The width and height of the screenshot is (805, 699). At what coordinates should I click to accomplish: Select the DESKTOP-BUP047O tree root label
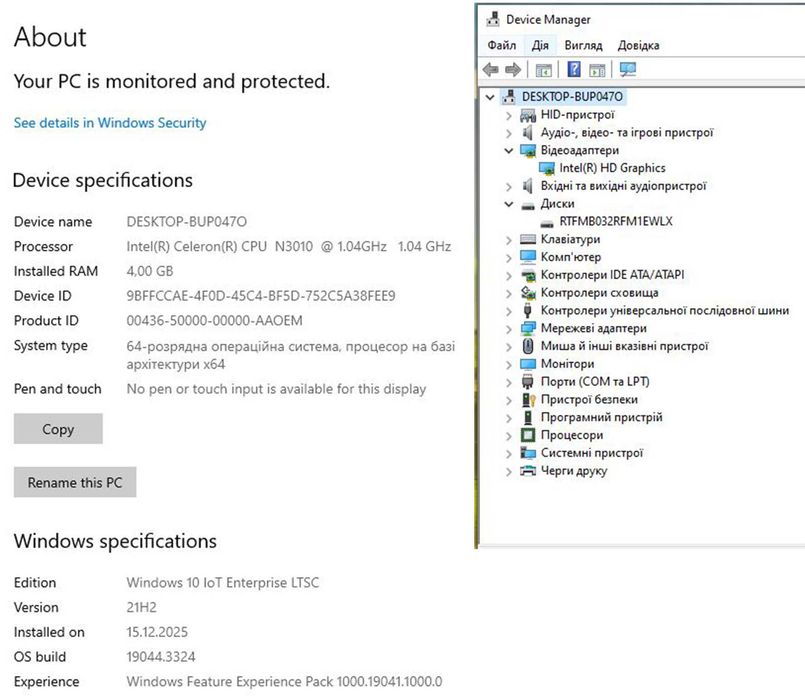pyautogui.click(x=572, y=96)
